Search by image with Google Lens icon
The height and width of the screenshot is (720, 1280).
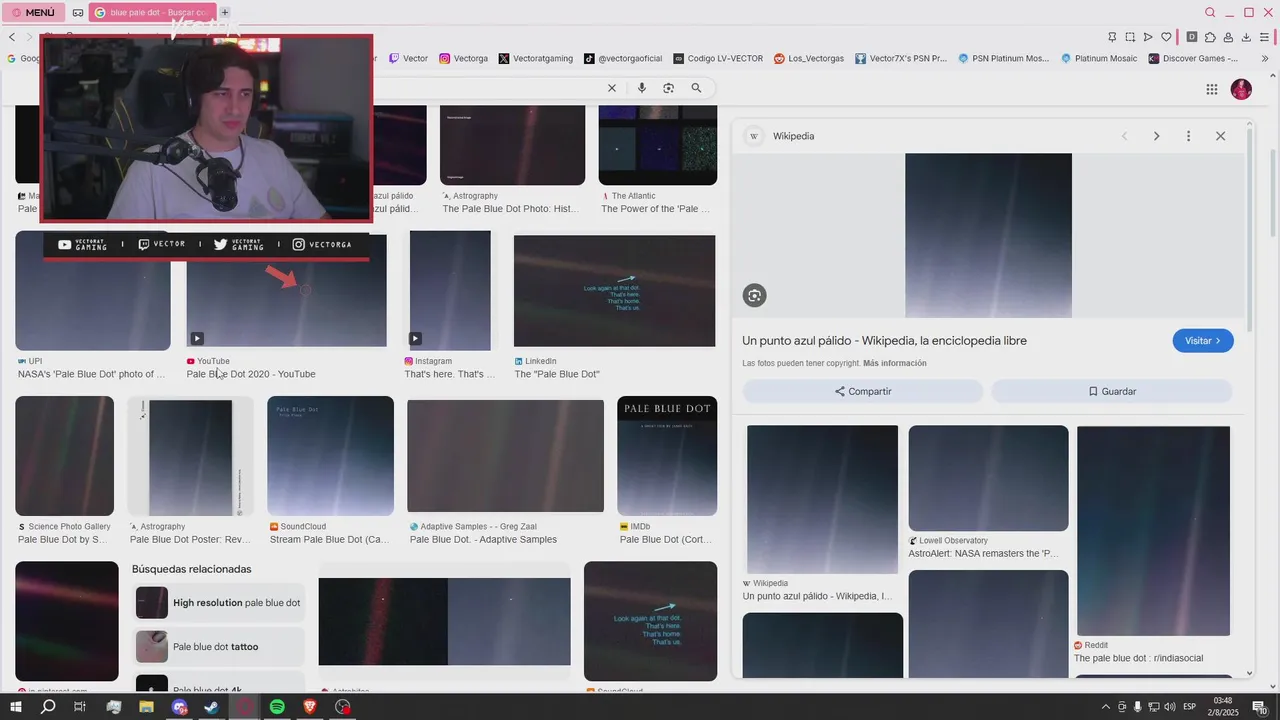669,88
